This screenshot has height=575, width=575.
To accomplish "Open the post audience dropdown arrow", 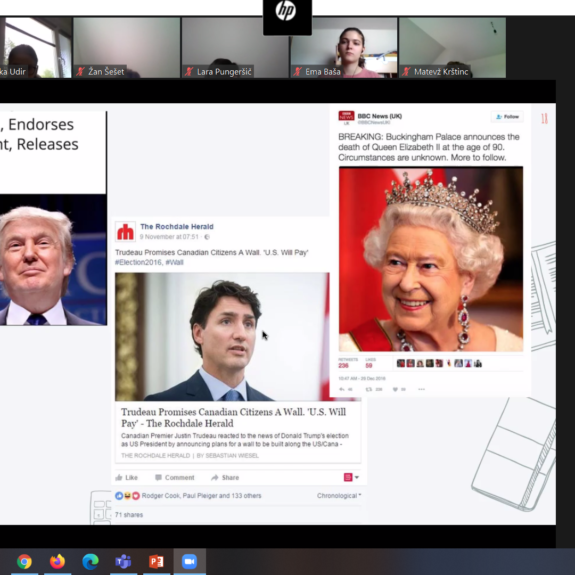I will point(357,477).
